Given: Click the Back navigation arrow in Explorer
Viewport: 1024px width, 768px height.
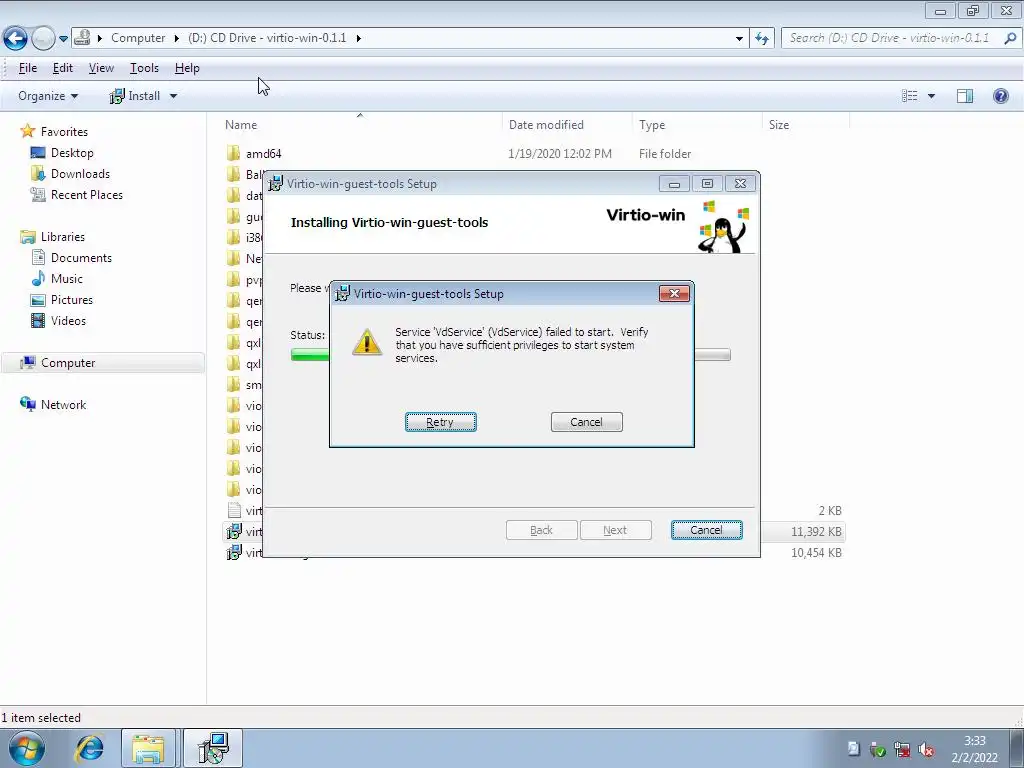Looking at the screenshot, I should (16, 38).
